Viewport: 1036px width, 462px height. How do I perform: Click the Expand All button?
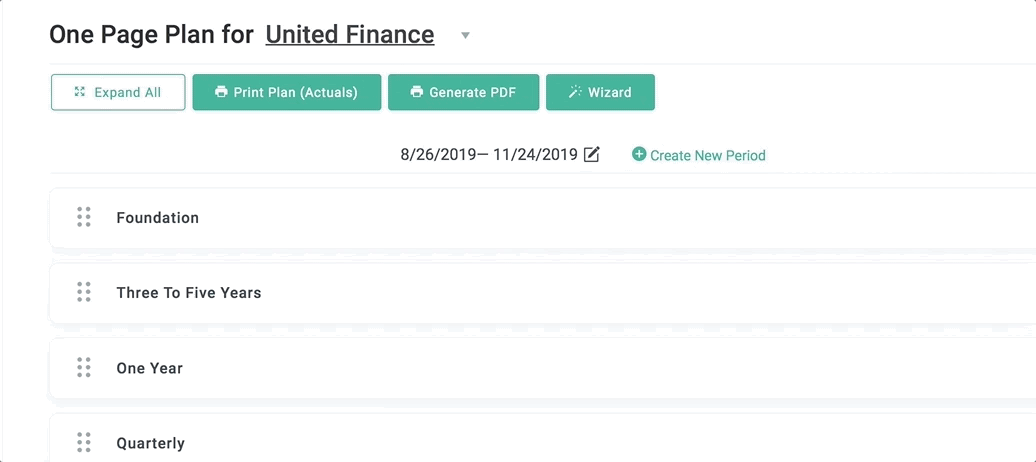(x=118, y=92)
